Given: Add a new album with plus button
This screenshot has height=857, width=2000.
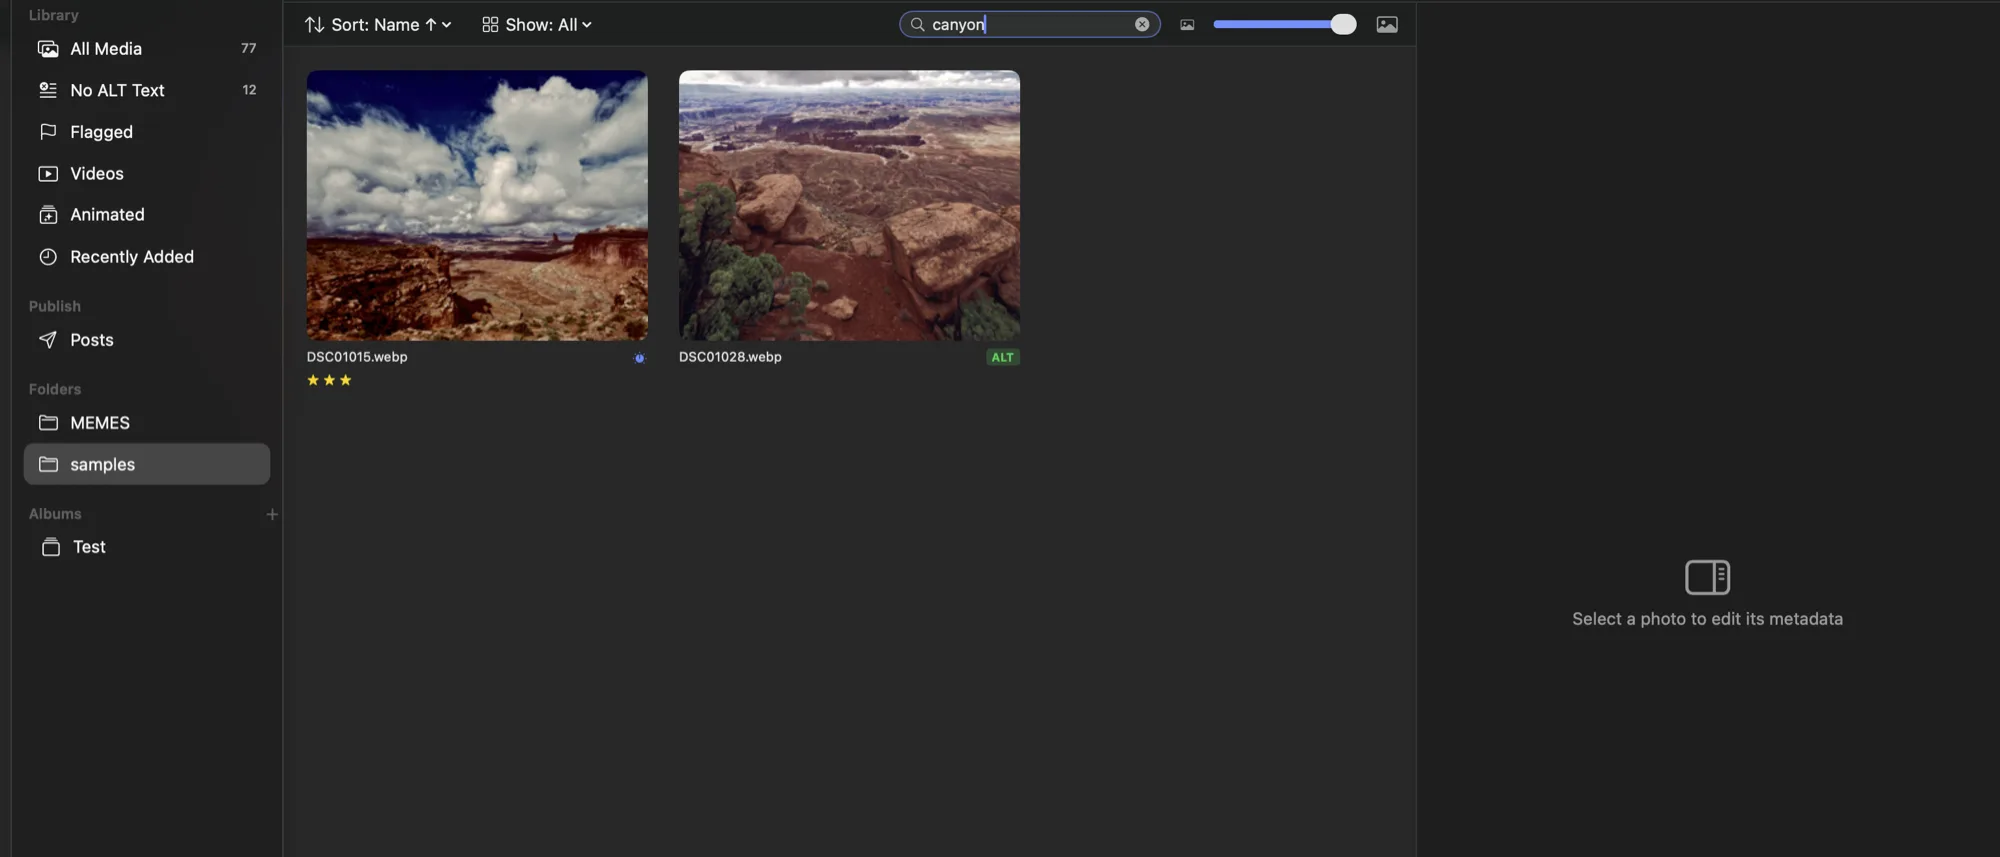Looking at the screenshot, I should coord(272,514).
